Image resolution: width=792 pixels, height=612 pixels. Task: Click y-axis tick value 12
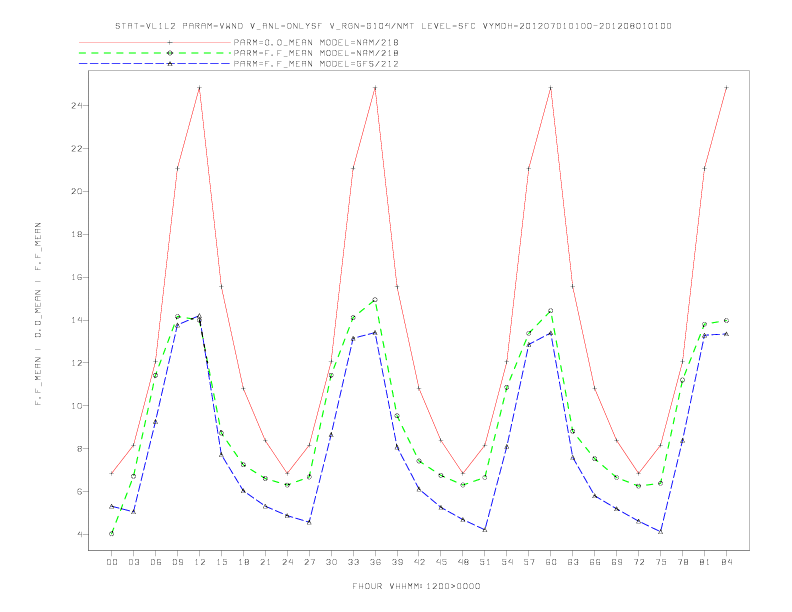coord(77,363)
